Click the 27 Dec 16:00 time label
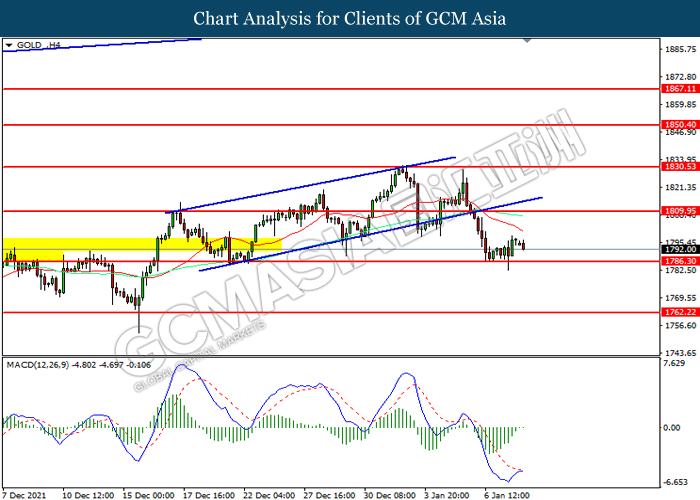Screen dimensions: 700x500 coord(329,495)
